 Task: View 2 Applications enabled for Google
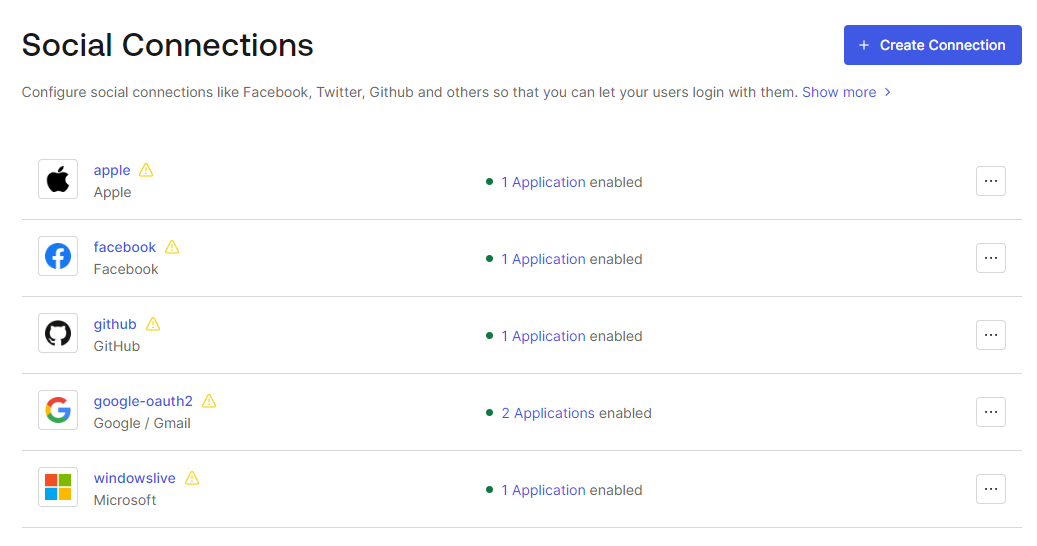click(x=548, y=413)
